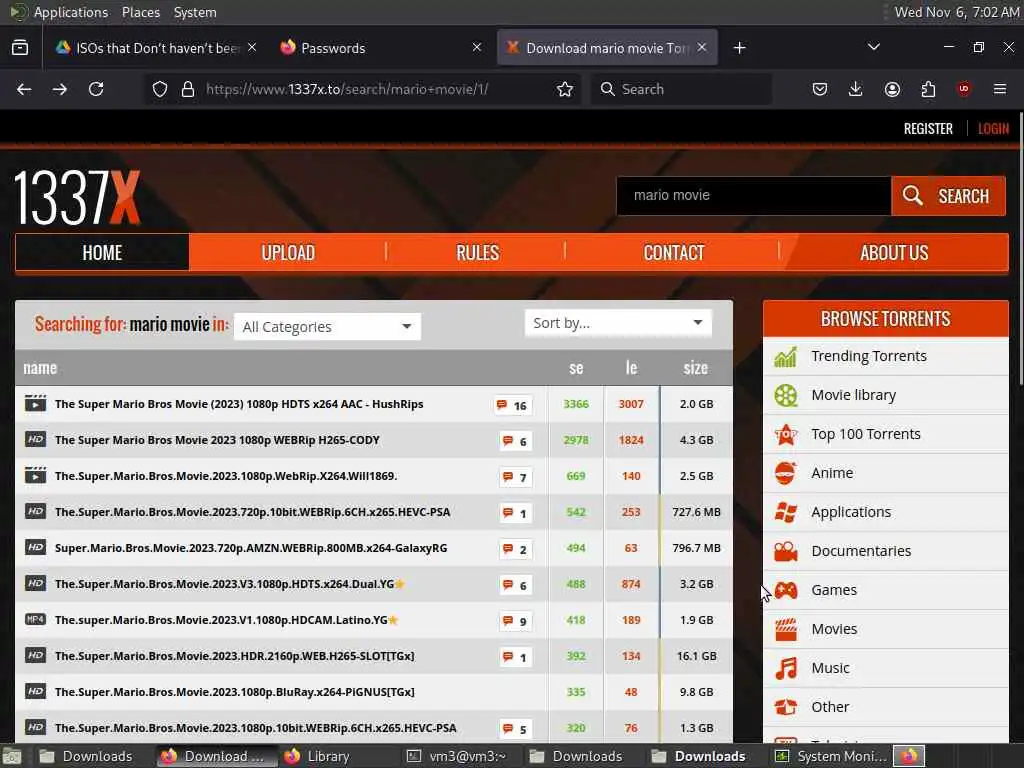Screen dimensions: 1024x768
Task: Click the orange SEARCH button
Action: coord(948,196)
